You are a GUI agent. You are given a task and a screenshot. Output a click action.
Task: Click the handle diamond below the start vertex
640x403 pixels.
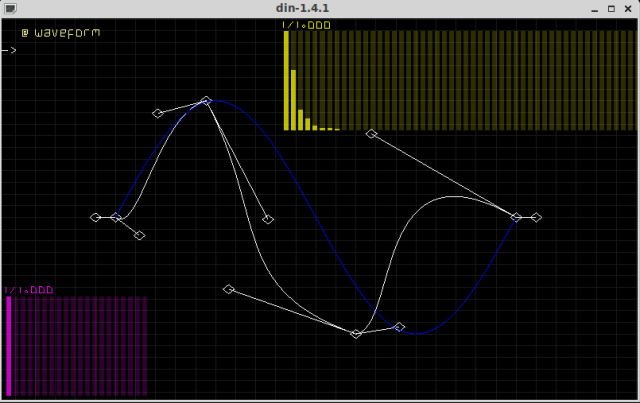pyautogui.click(x=139, y=235)
